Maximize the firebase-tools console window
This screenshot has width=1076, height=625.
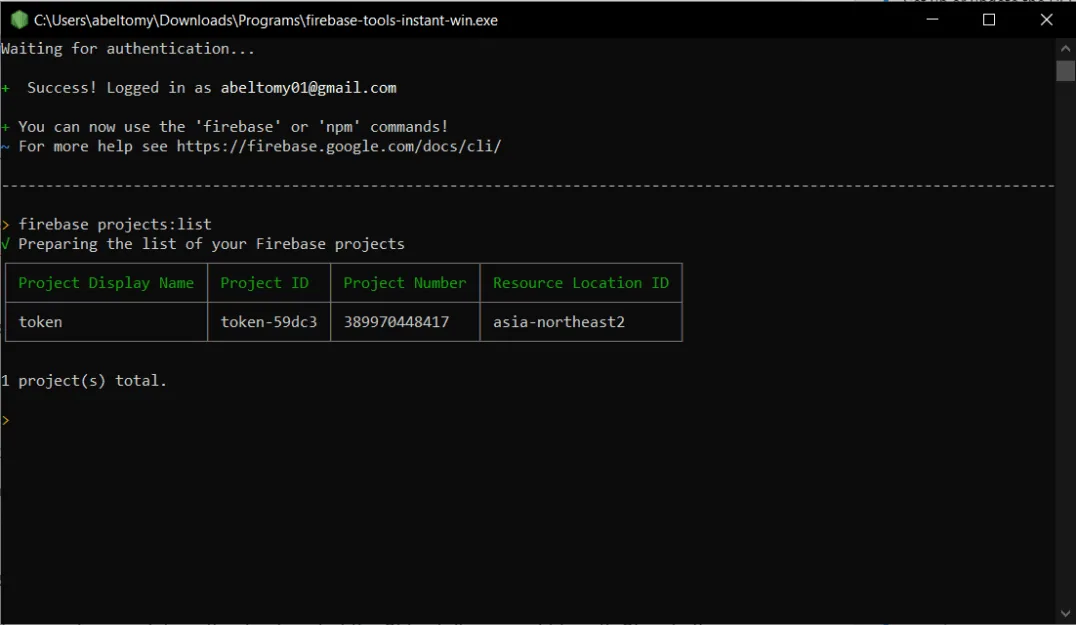point(989,19)
